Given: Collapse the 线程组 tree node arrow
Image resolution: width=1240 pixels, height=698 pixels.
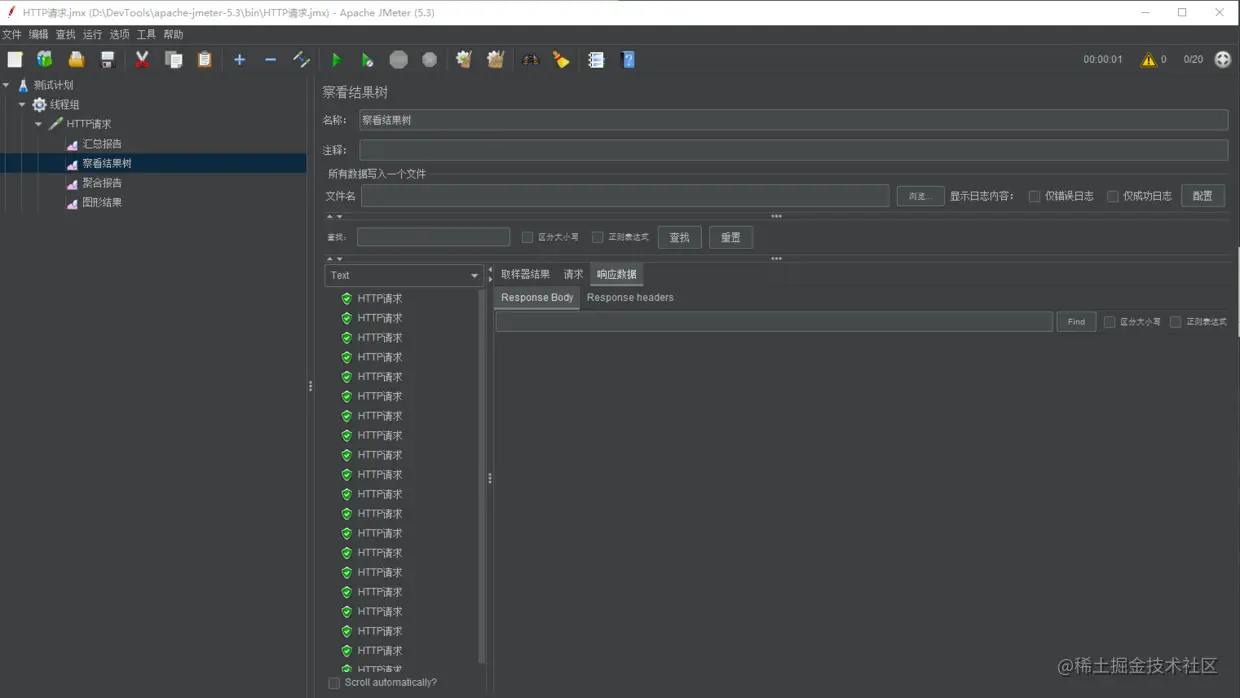Looking at the screenshot, I should pyautogui.click(x=22, y=104).
